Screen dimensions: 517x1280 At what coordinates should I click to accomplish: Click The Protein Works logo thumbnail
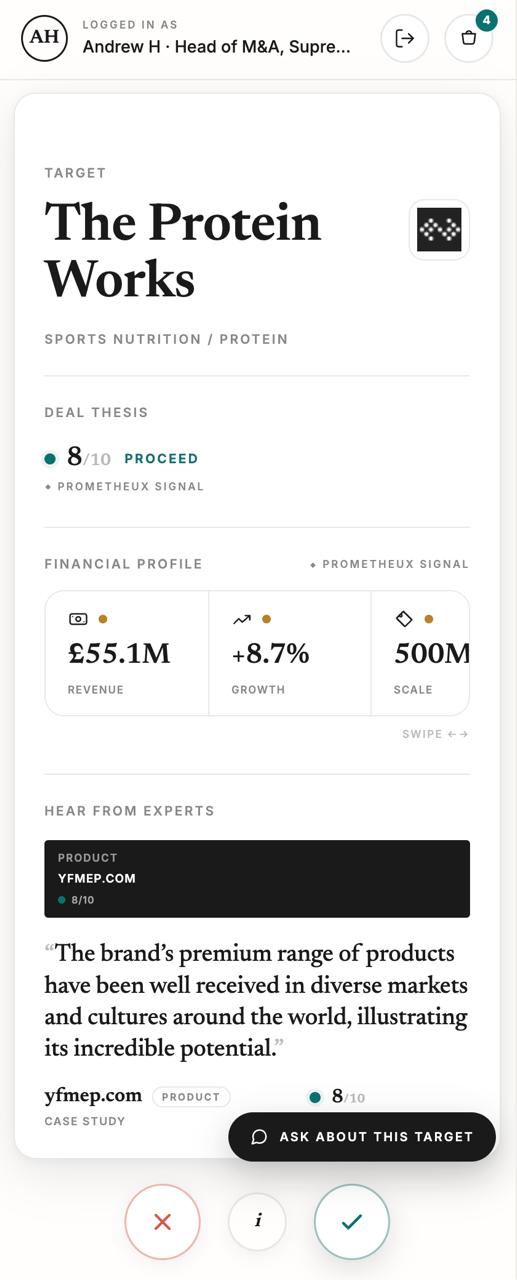pos(439,230)
